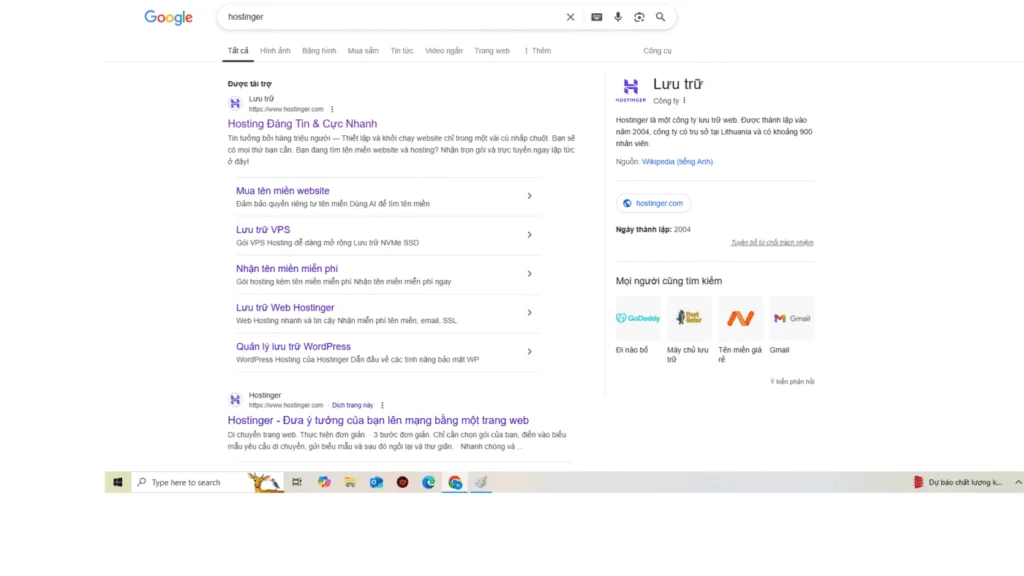Clear the search box with X icon
Screen dimensions: 1024x576
(570, 17)
